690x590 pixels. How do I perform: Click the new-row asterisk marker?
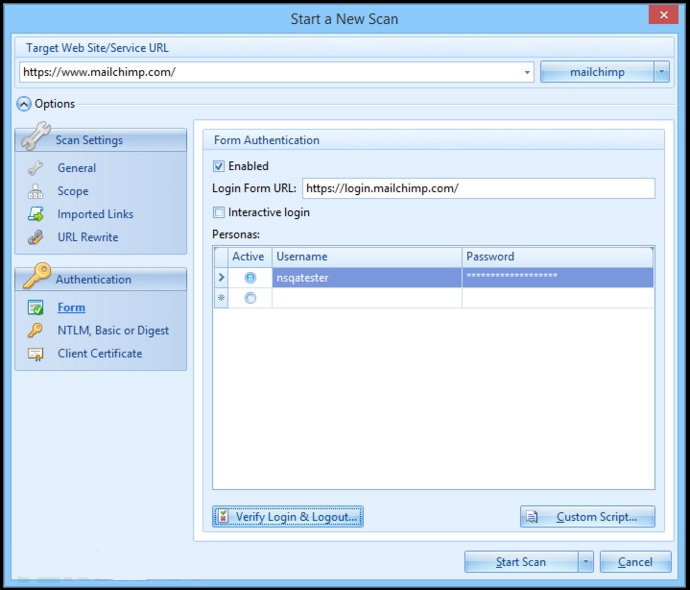[x=221, y=298]
